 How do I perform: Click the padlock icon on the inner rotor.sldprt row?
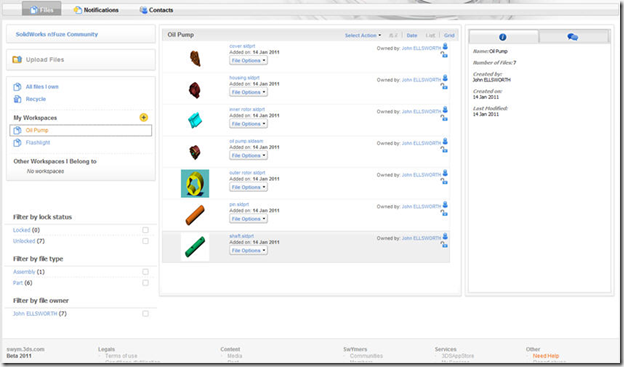[444, 118]
